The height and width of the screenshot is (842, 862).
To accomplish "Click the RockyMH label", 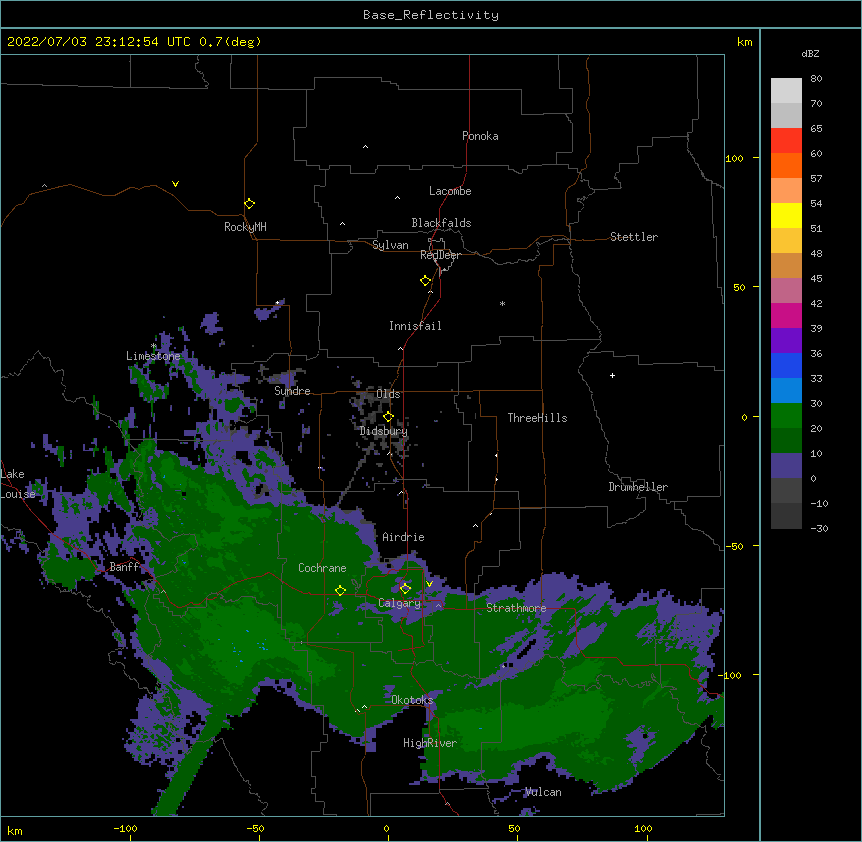I will (x=245, y=227).
